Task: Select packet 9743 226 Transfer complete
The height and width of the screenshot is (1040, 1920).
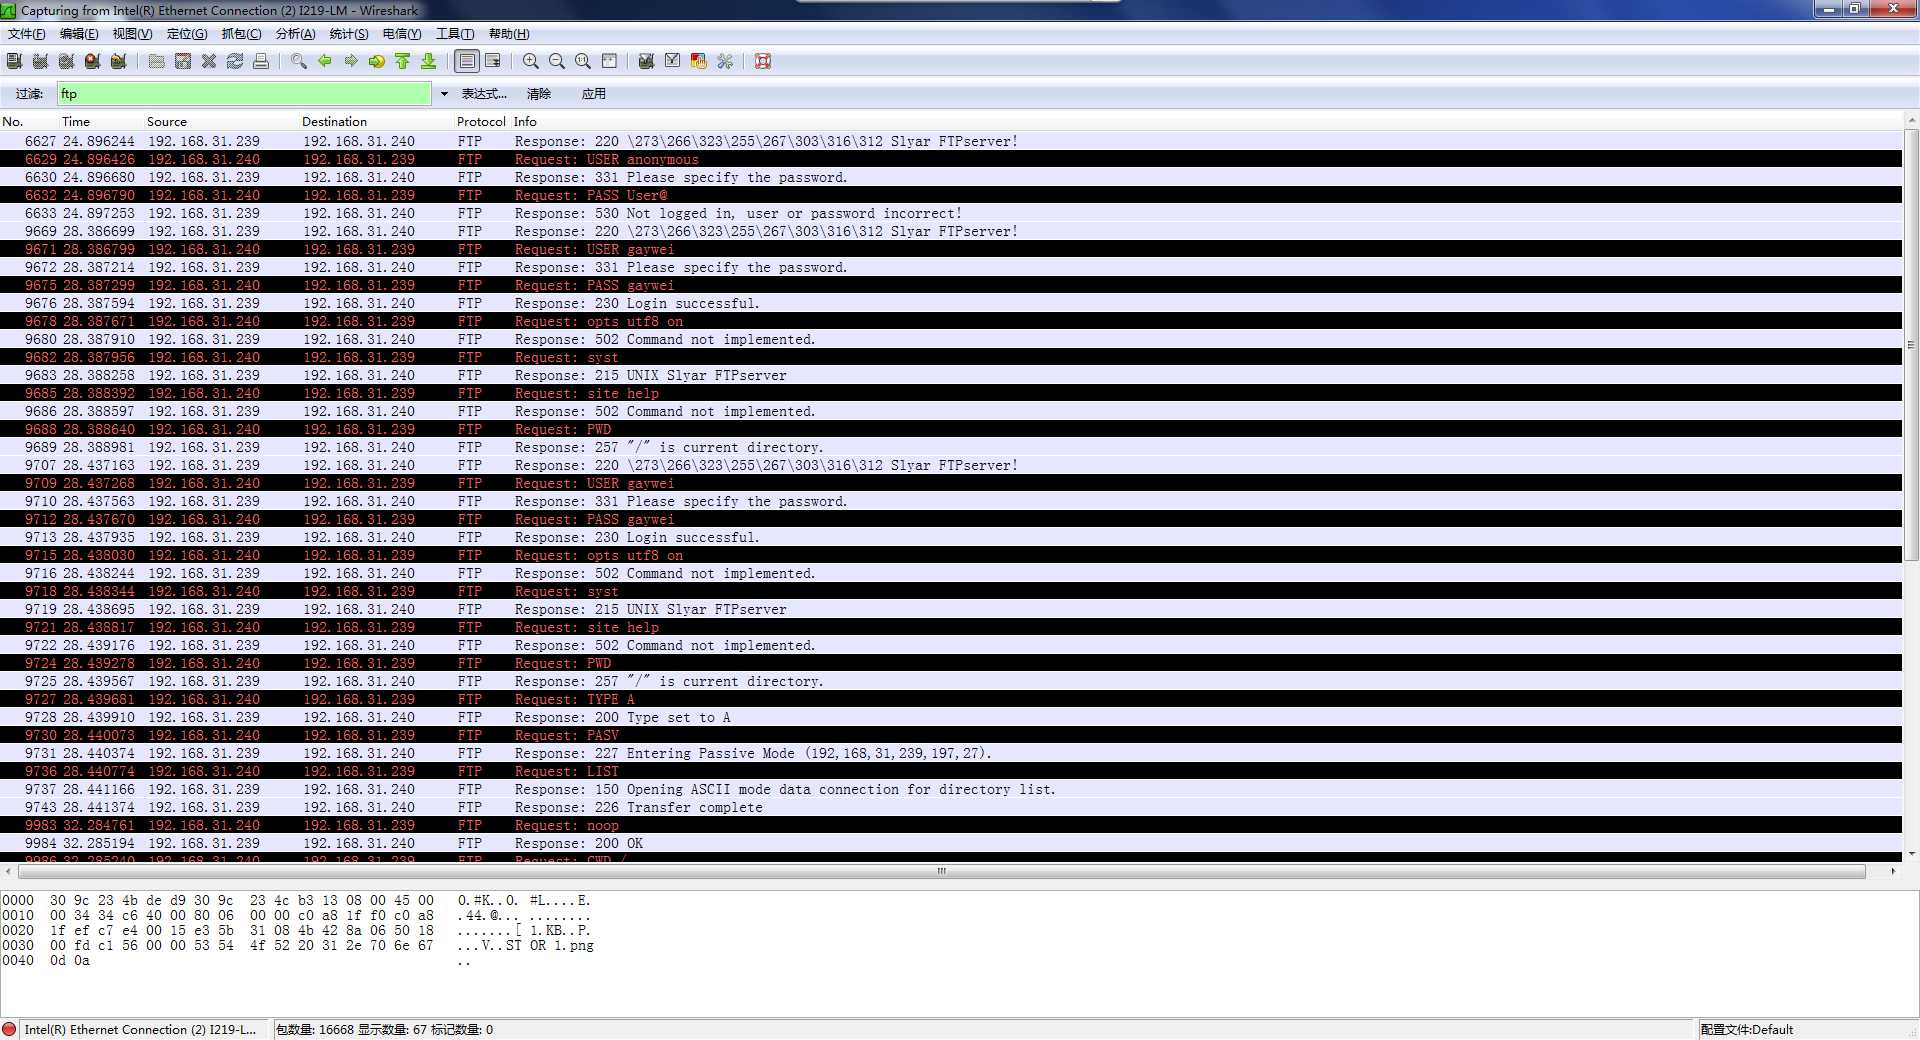Action: point(951,807)
